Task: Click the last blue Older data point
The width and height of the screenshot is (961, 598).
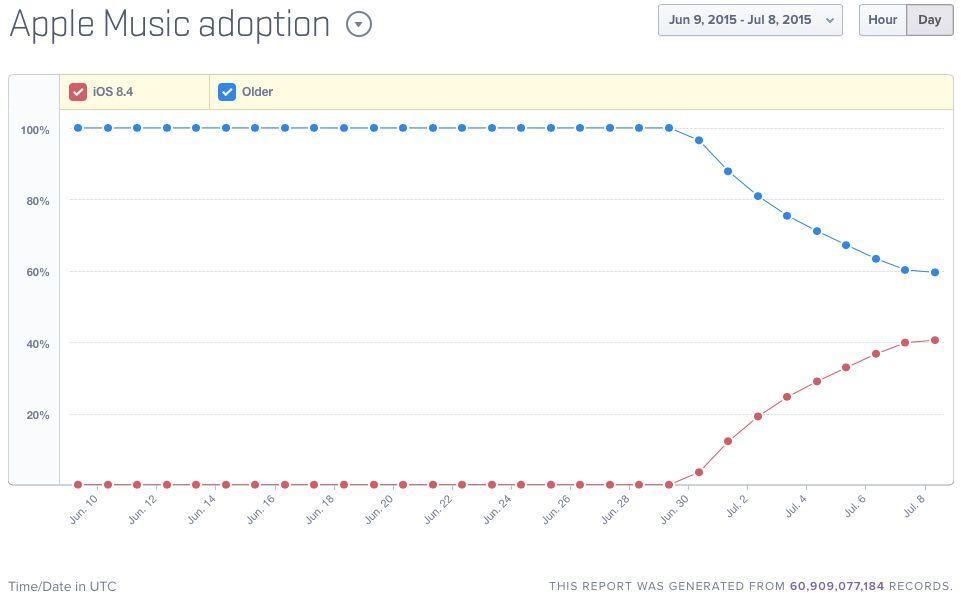Action: point(935,272)
